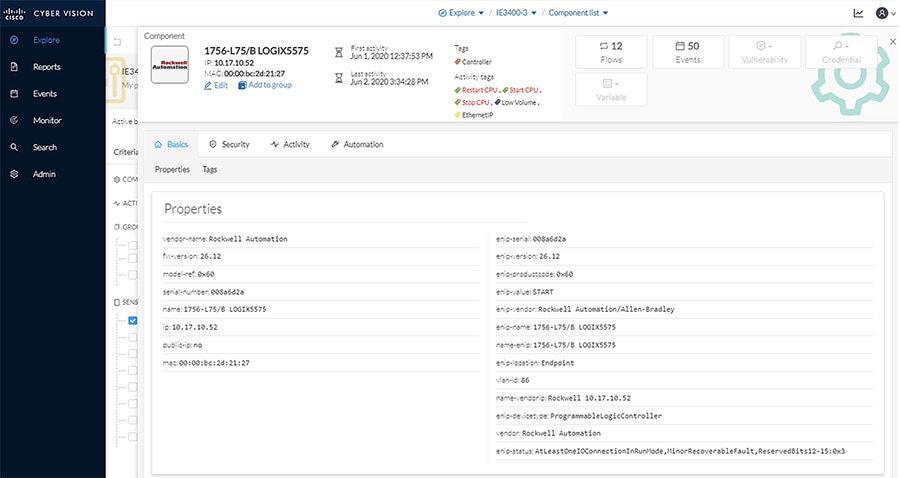
Task: Close the component detail panel
Action: click(x=893, y=42)
